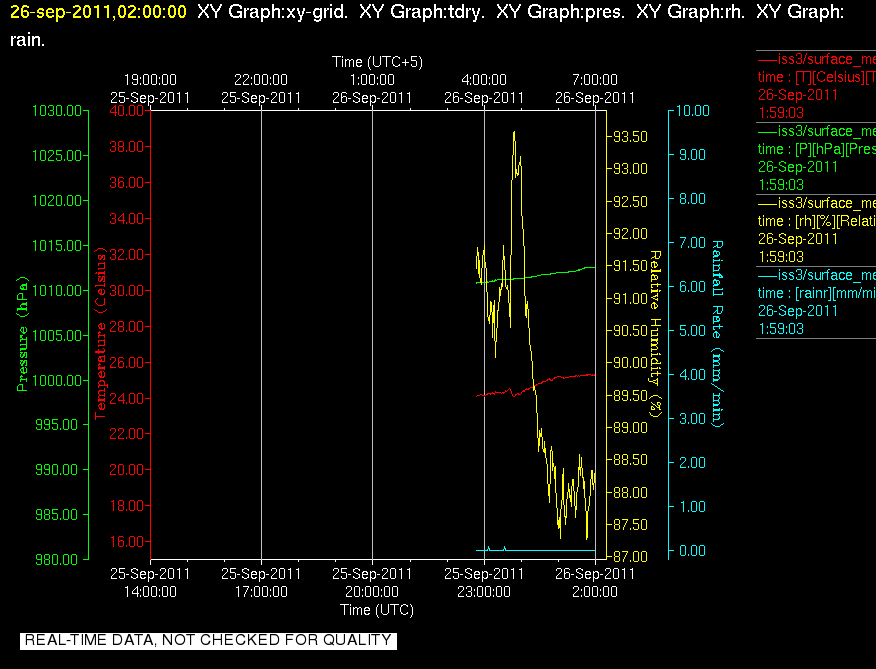This screenshot has height=669, width=876.
Task: Click bottom axis label 25-Sep-2011 23:00:00
Action: point(484,582)
